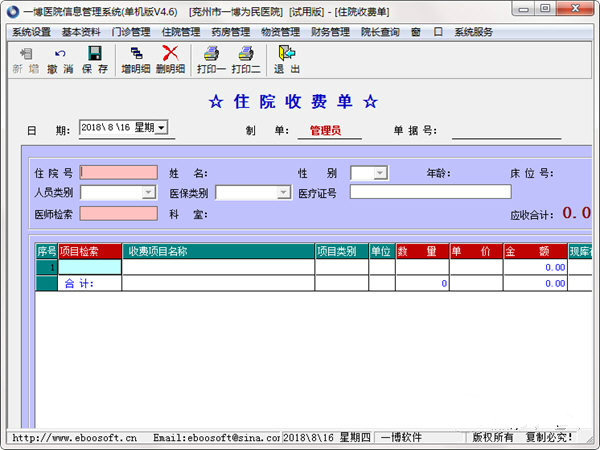
Task: Click the 住院号 pink input field
Action: click(118, 173)
